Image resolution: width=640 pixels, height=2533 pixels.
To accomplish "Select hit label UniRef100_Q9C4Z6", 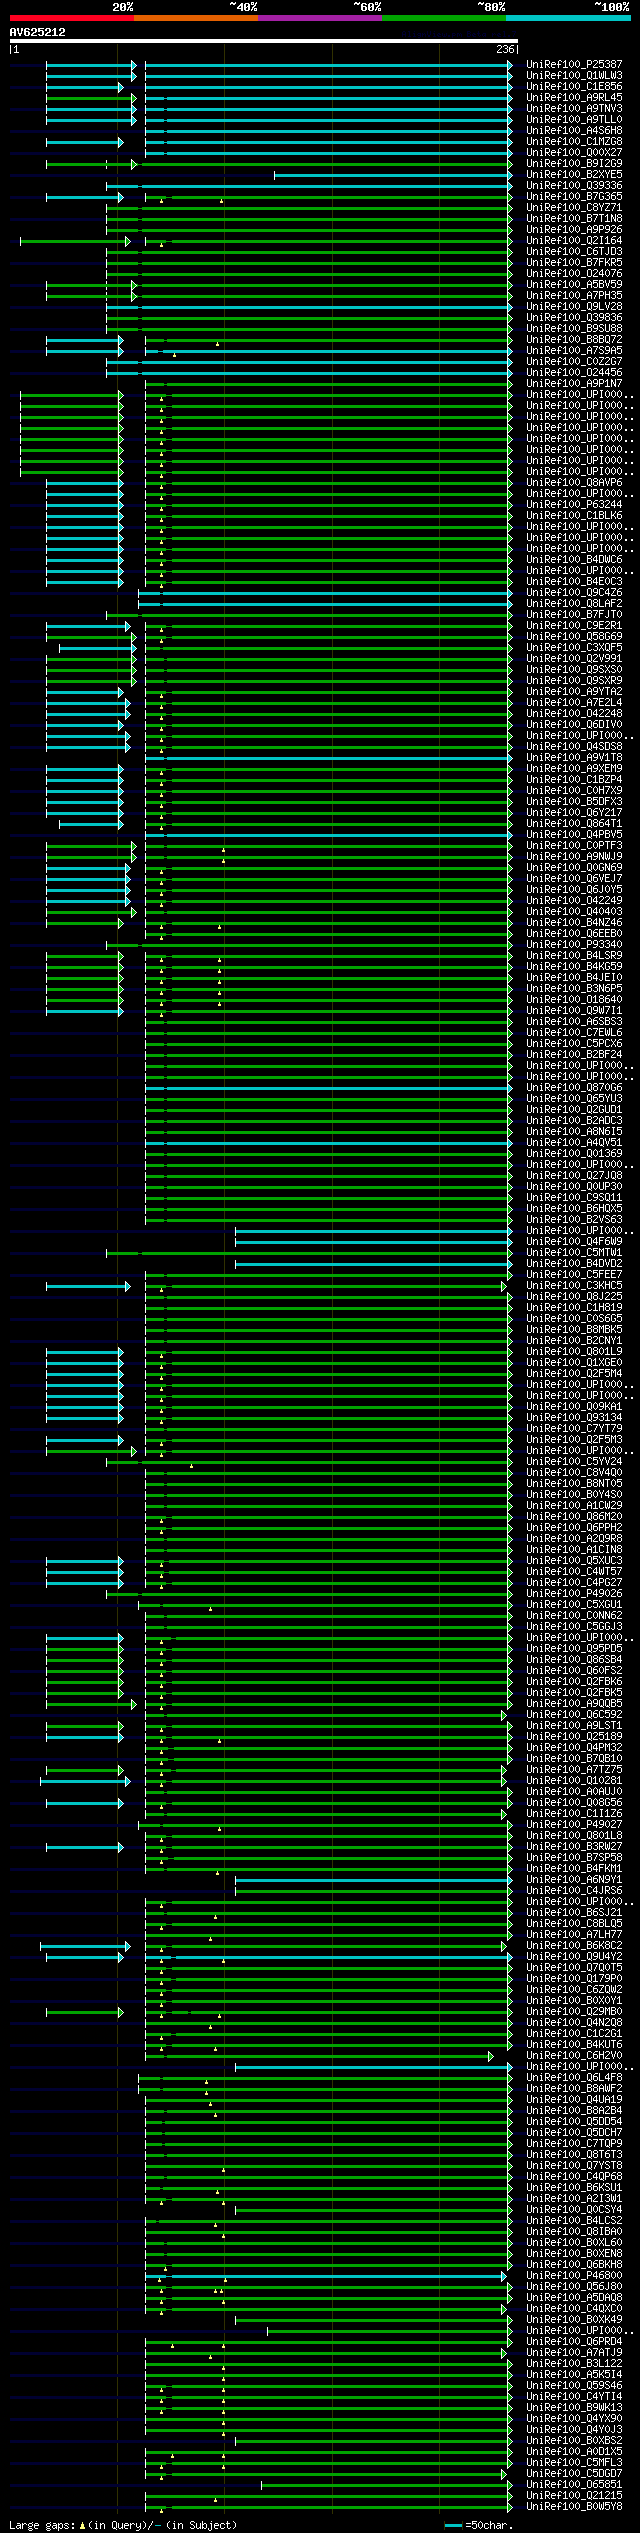I will tap(574, 593).
